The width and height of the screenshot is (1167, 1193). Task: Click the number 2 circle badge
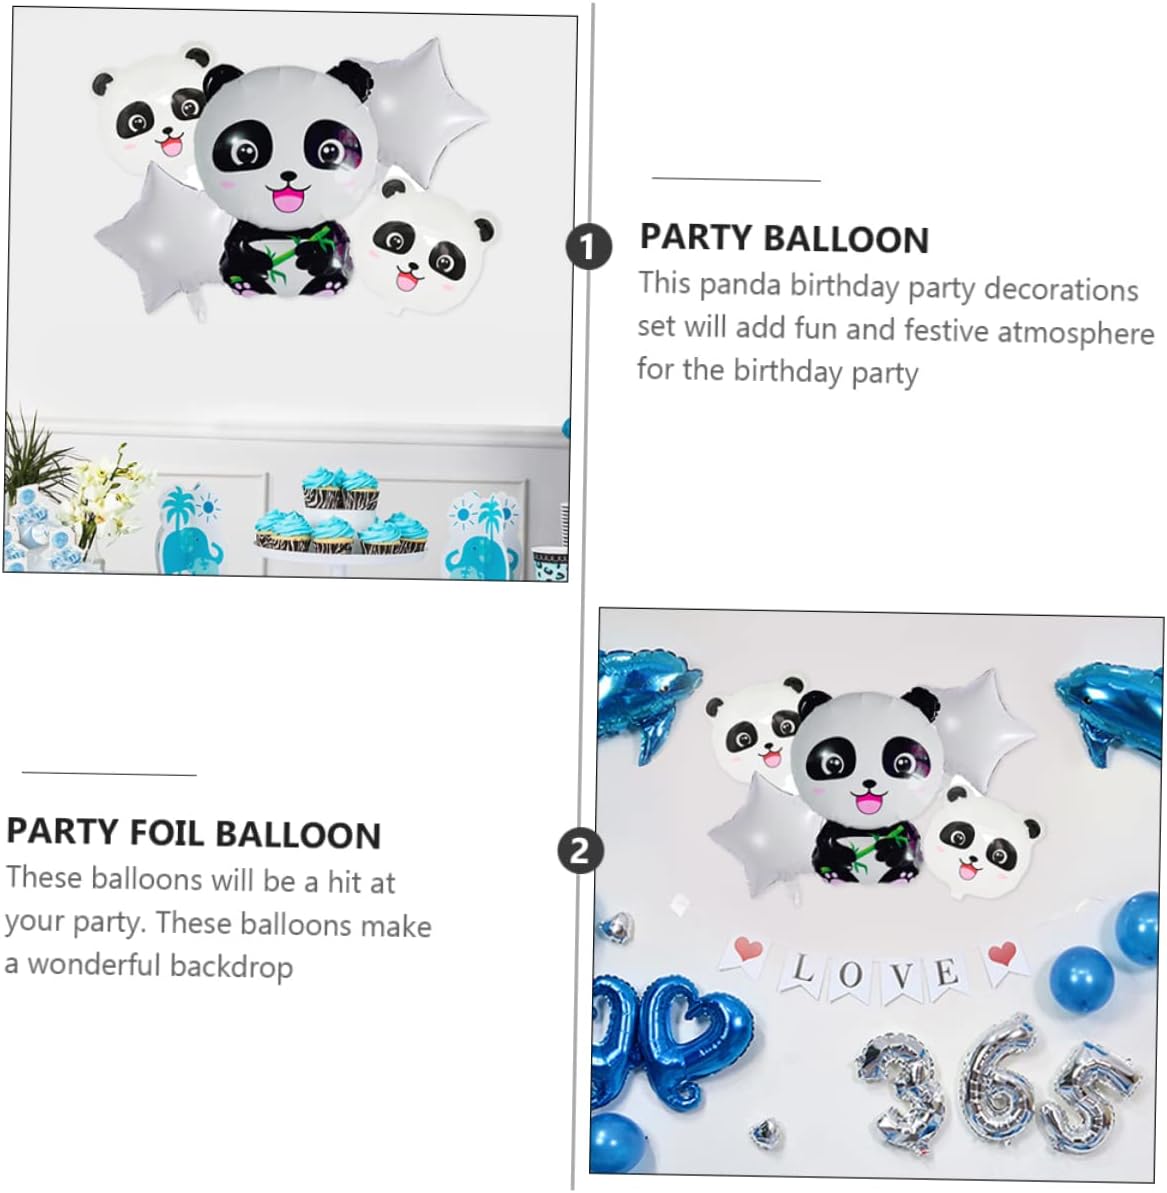point(580,850)
